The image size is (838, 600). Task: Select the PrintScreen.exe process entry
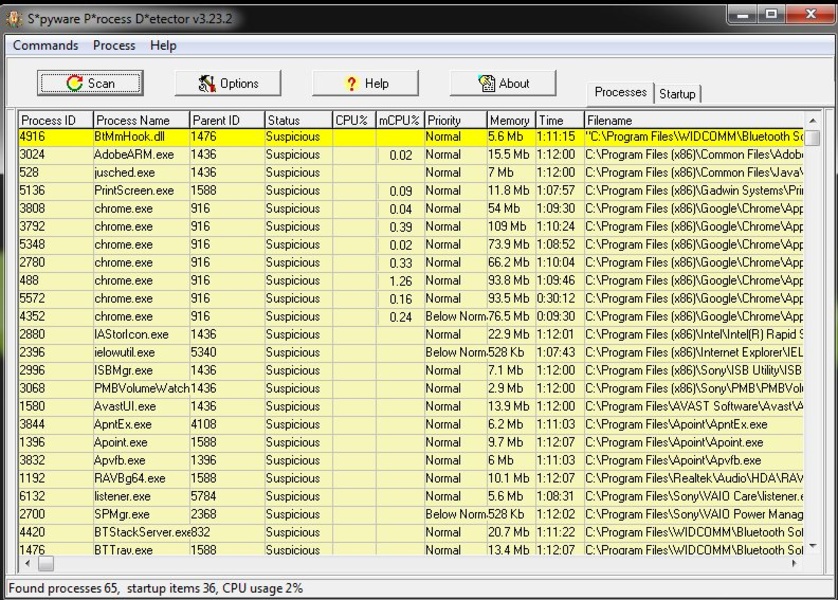(133, 191)
